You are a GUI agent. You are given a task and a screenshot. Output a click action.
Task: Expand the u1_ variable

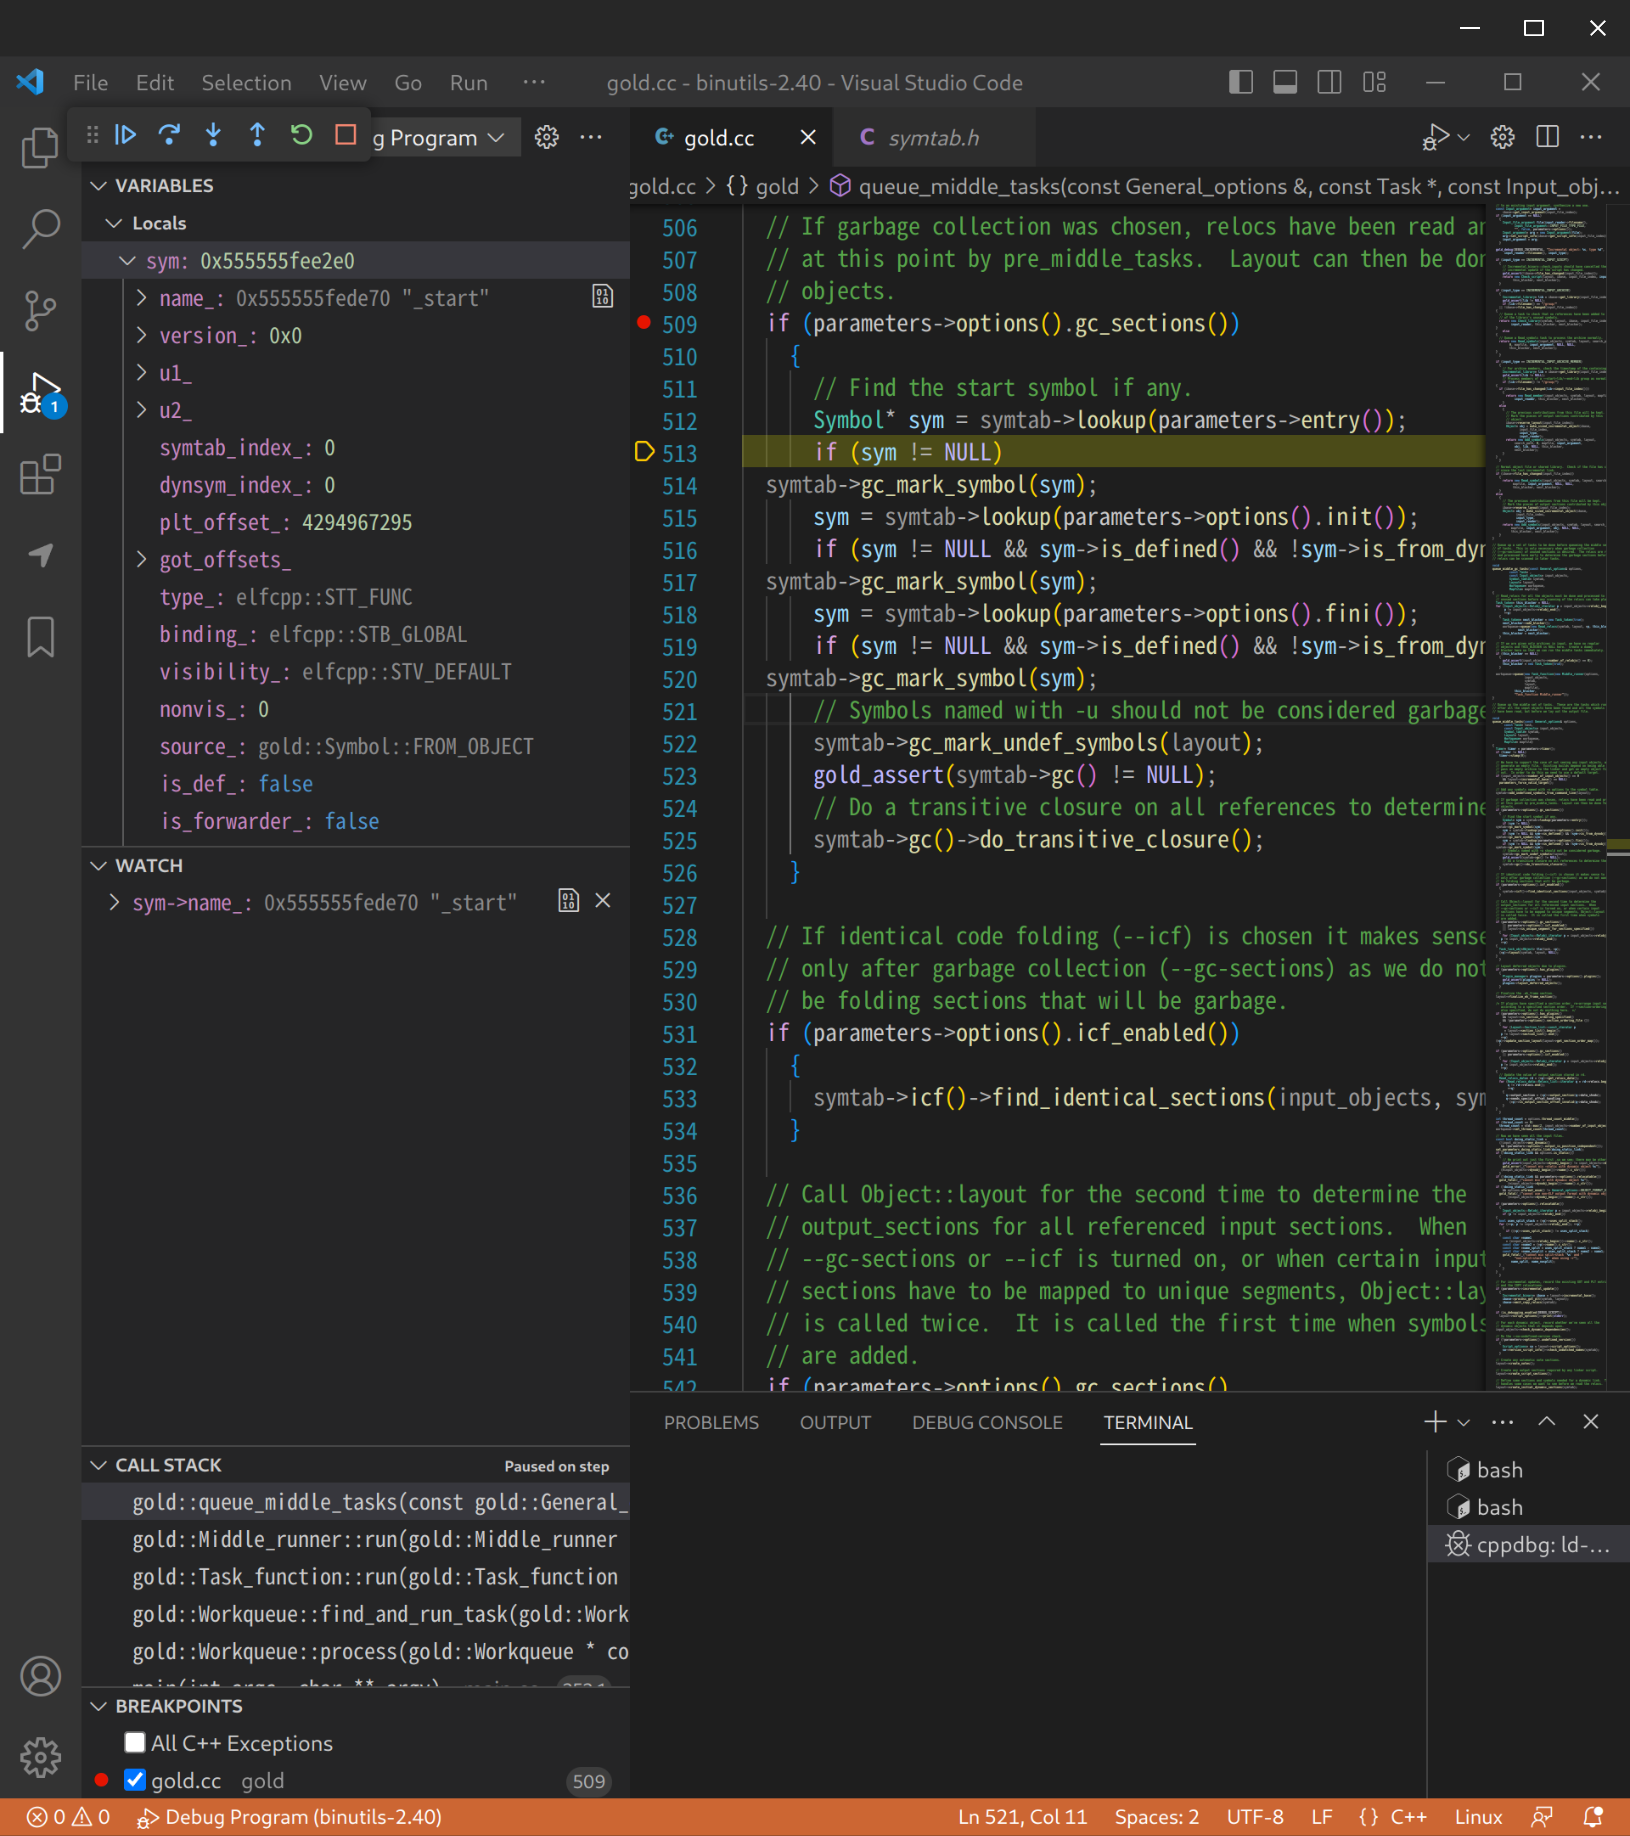[141, 373]
